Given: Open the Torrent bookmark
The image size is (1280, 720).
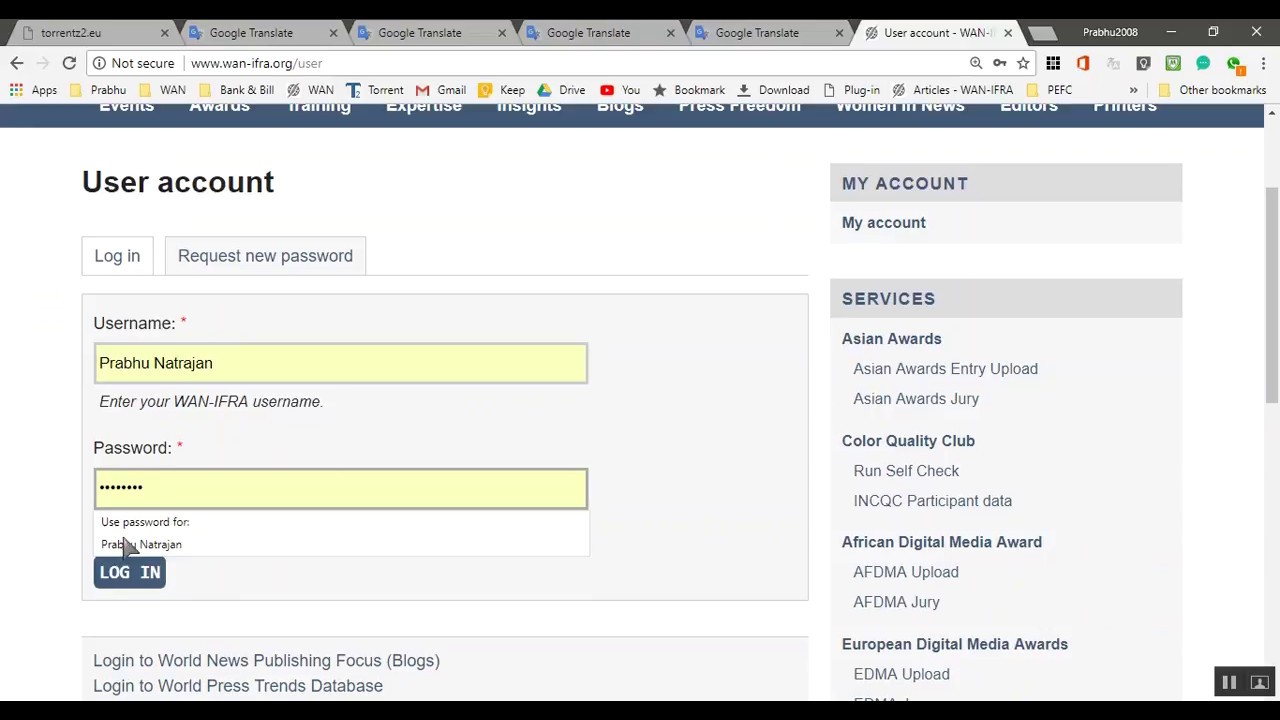Looking at the screenshot, I should [x=375, y=90].
